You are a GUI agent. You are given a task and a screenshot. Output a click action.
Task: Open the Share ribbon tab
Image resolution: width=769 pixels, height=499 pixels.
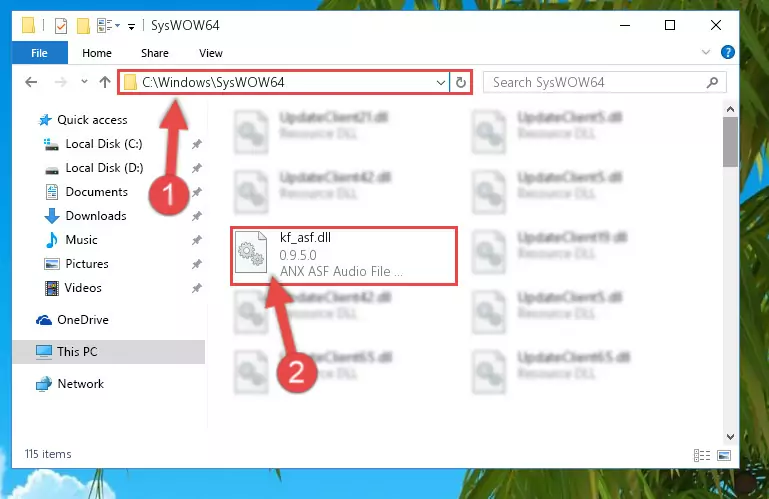point(155,53)
